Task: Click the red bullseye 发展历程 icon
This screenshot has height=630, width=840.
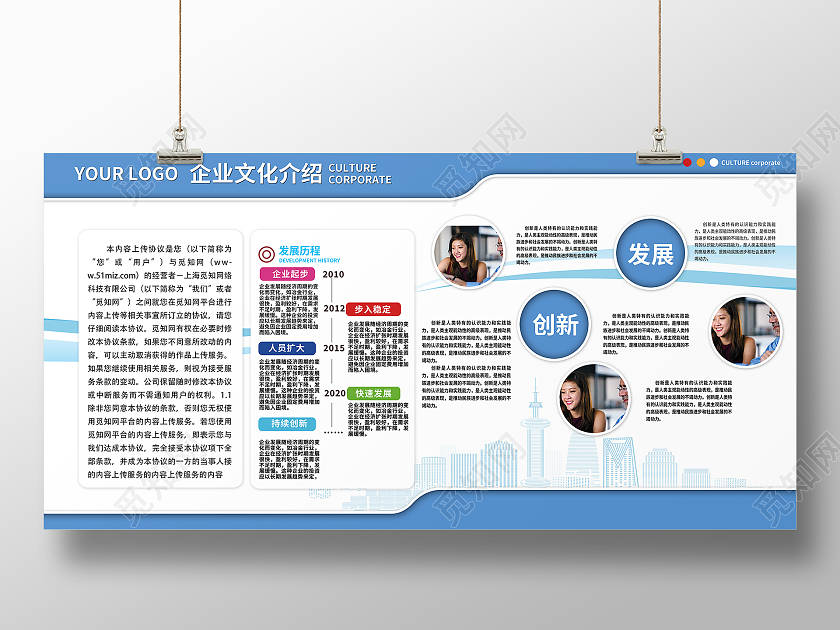Action: [x=266, y=253]
